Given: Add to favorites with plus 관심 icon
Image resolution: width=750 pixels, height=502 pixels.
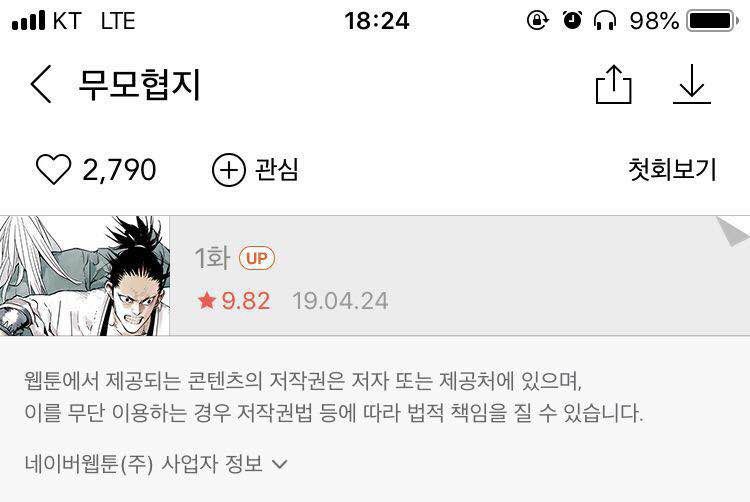Looking at the screenshot, I should [229, 169].
